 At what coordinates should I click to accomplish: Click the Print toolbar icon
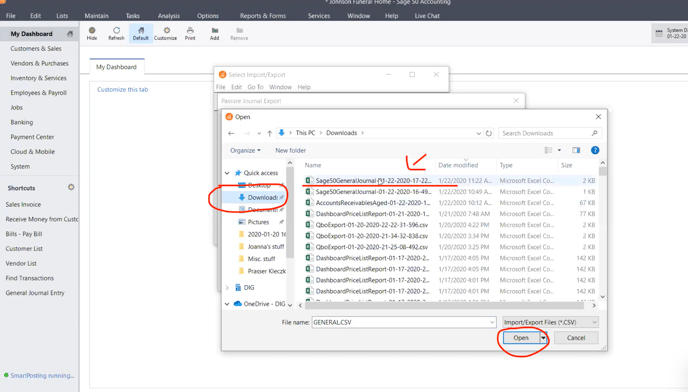pos(190,30)
